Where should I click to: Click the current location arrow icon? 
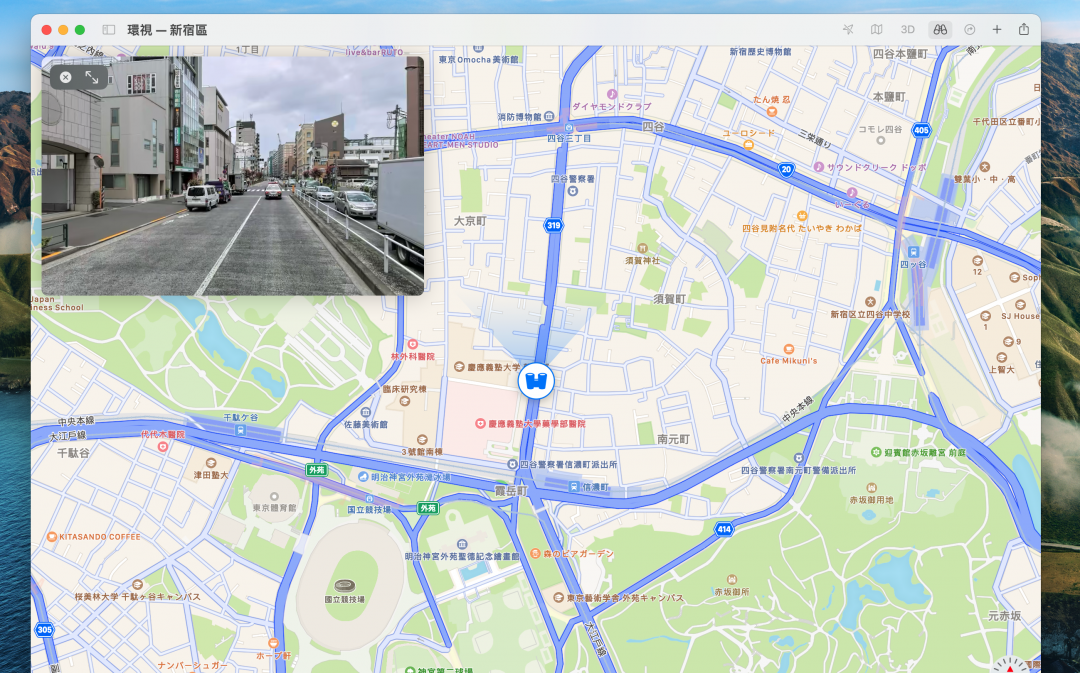(849, 30)
